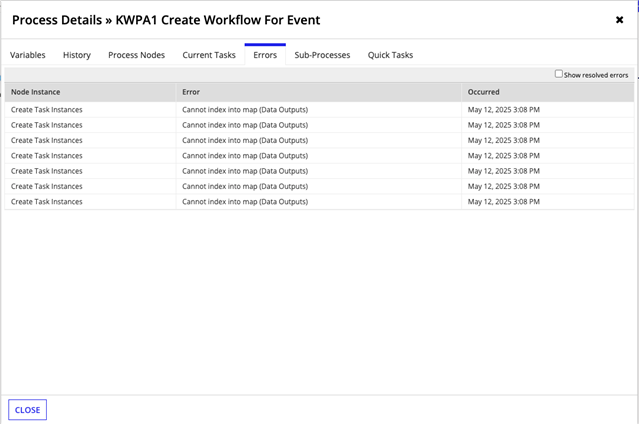Image resolution: width=639 pixels, height=424 pixels.
Task: Go to the Process Nodes tab
Action: 137,55
